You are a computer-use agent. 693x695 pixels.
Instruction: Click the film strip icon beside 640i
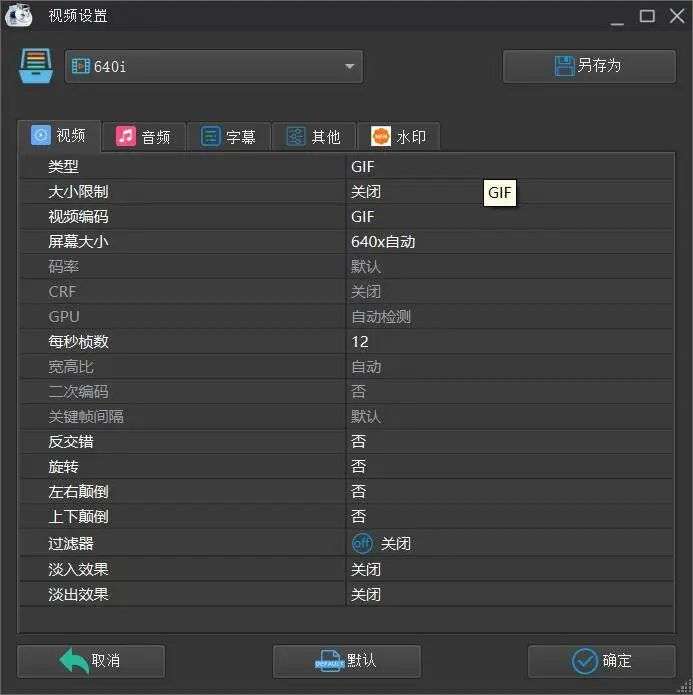pyautogui.click(x=81, y=66)
